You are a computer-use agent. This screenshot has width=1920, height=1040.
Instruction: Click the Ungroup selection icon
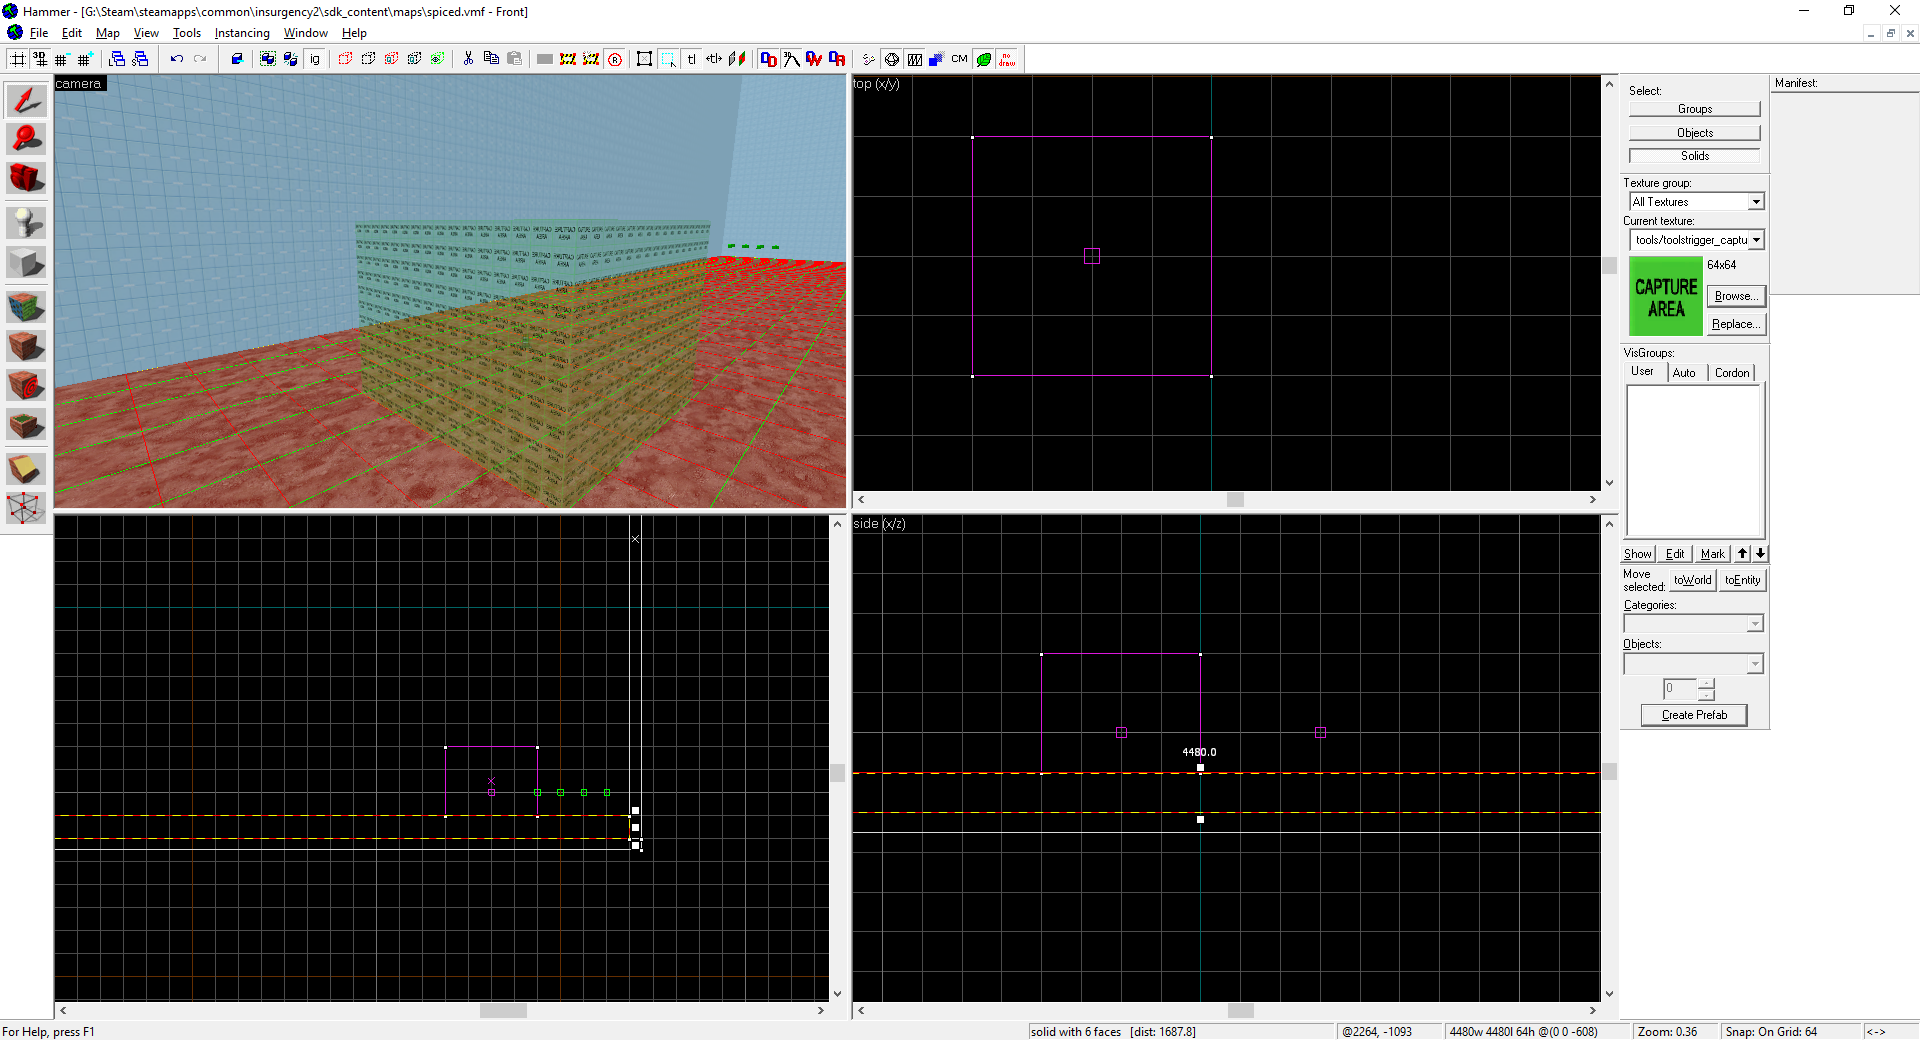pyautogui.click(x=291, y=59)
